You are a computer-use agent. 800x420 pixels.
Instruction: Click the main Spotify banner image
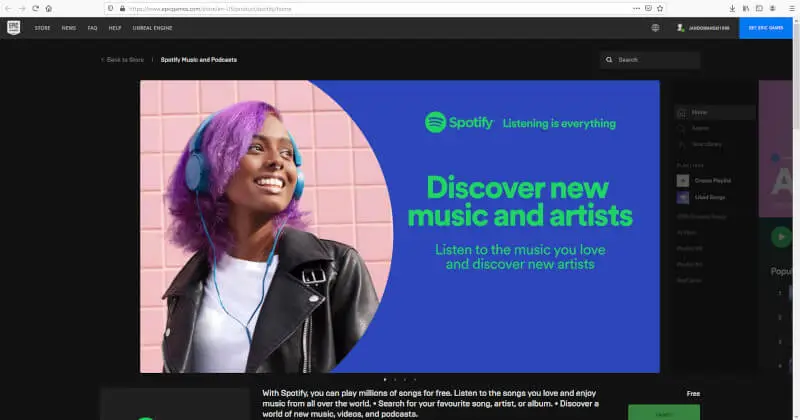(399, 226)
